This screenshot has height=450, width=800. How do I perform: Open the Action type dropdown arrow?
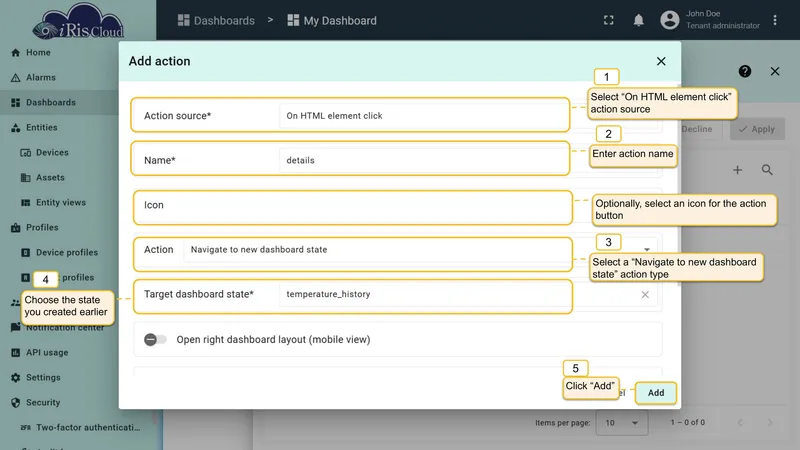[x=647, y=249]
